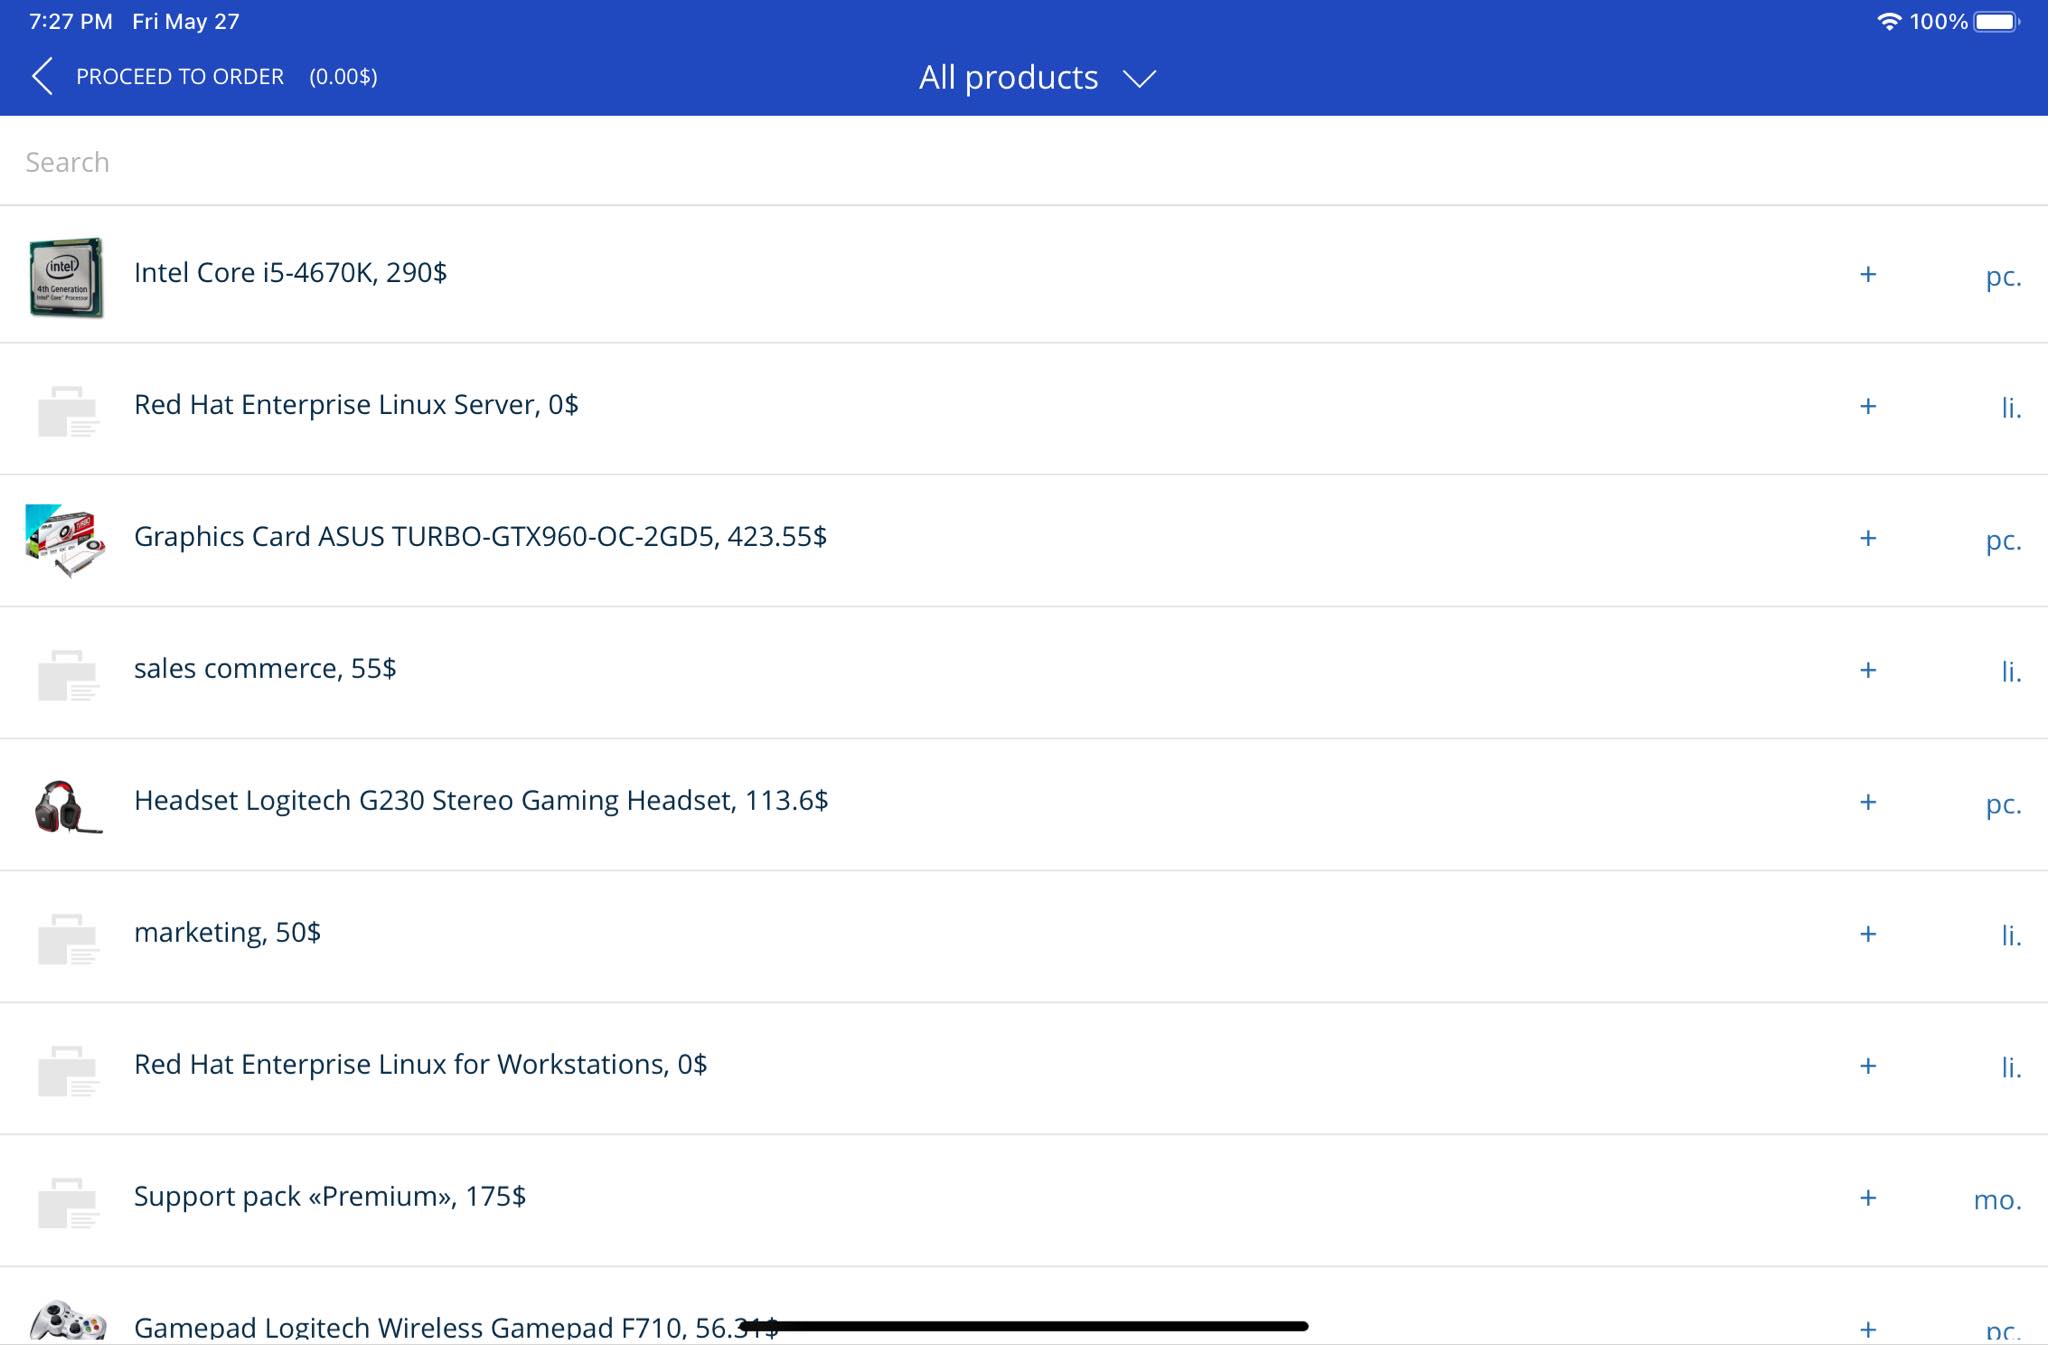
Task: Select 'marketing, 50$' text
Action: tap(227, 933)
